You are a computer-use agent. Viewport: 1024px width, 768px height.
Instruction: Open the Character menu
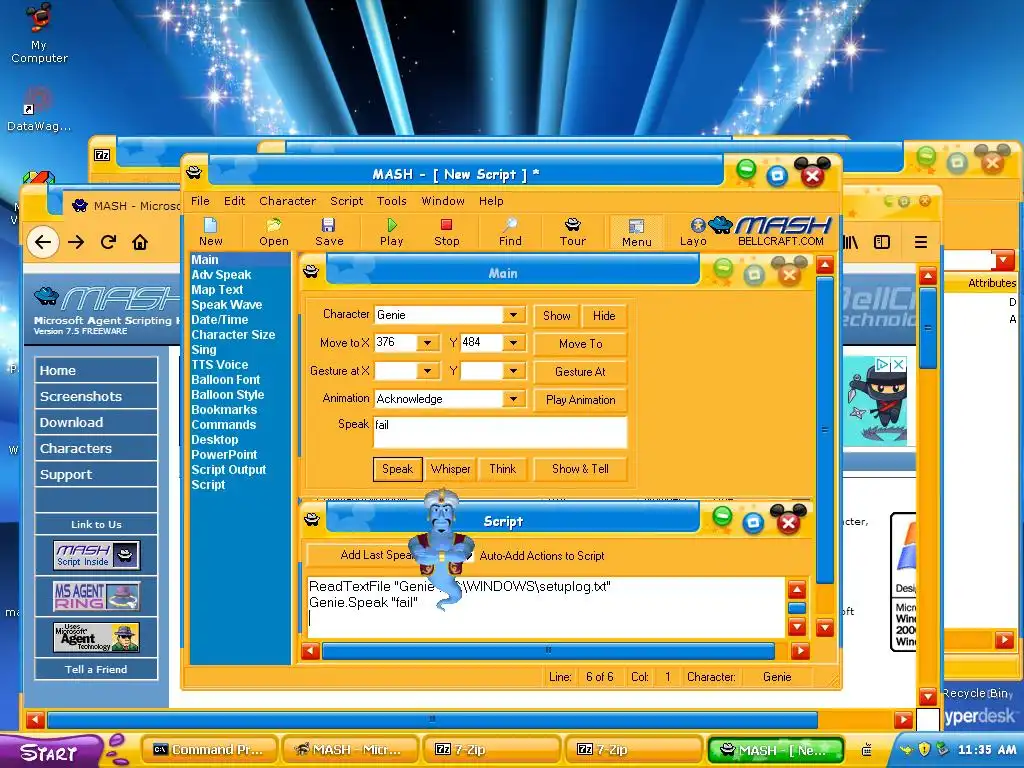[287, 201]
